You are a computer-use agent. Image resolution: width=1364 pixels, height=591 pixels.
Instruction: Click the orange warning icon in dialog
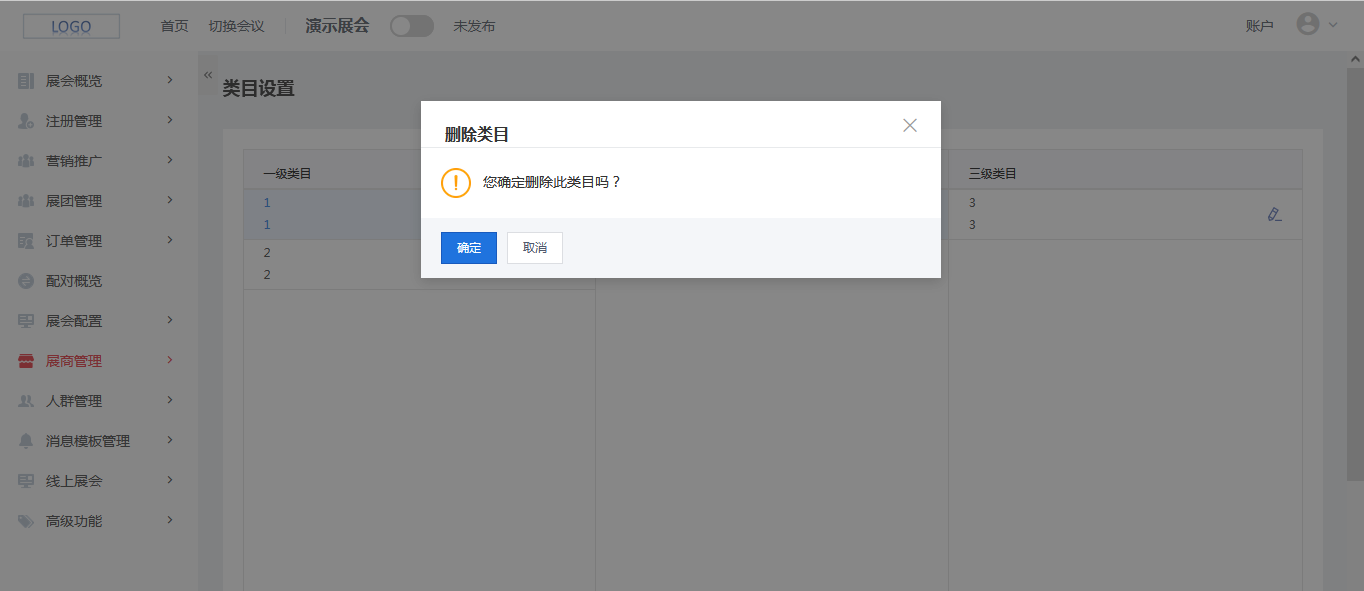pyautogui.click(x=456, y=182)
